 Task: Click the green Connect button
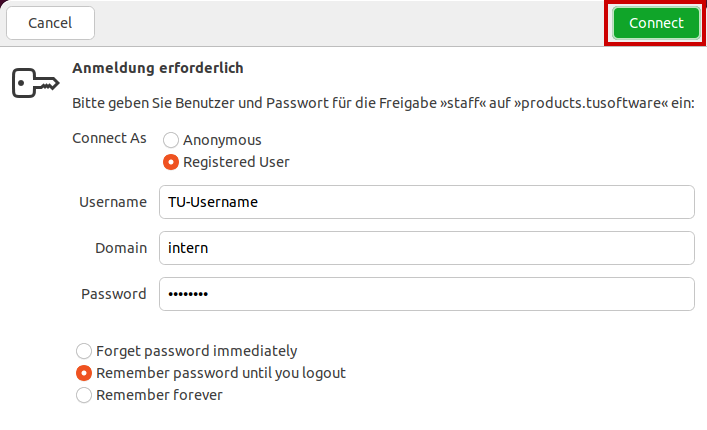656,23
